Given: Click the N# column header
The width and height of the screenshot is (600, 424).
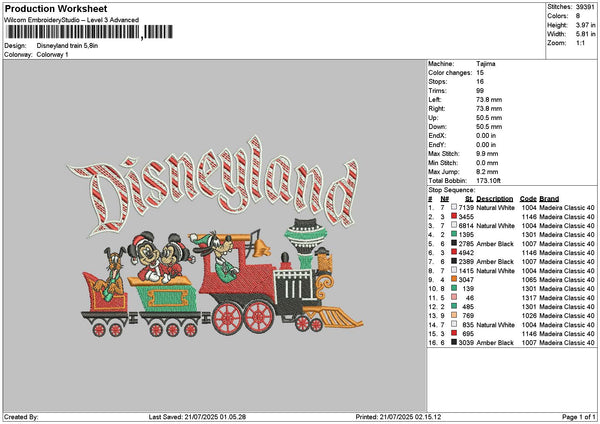Looking at the screenshot, I should point(444,199).
